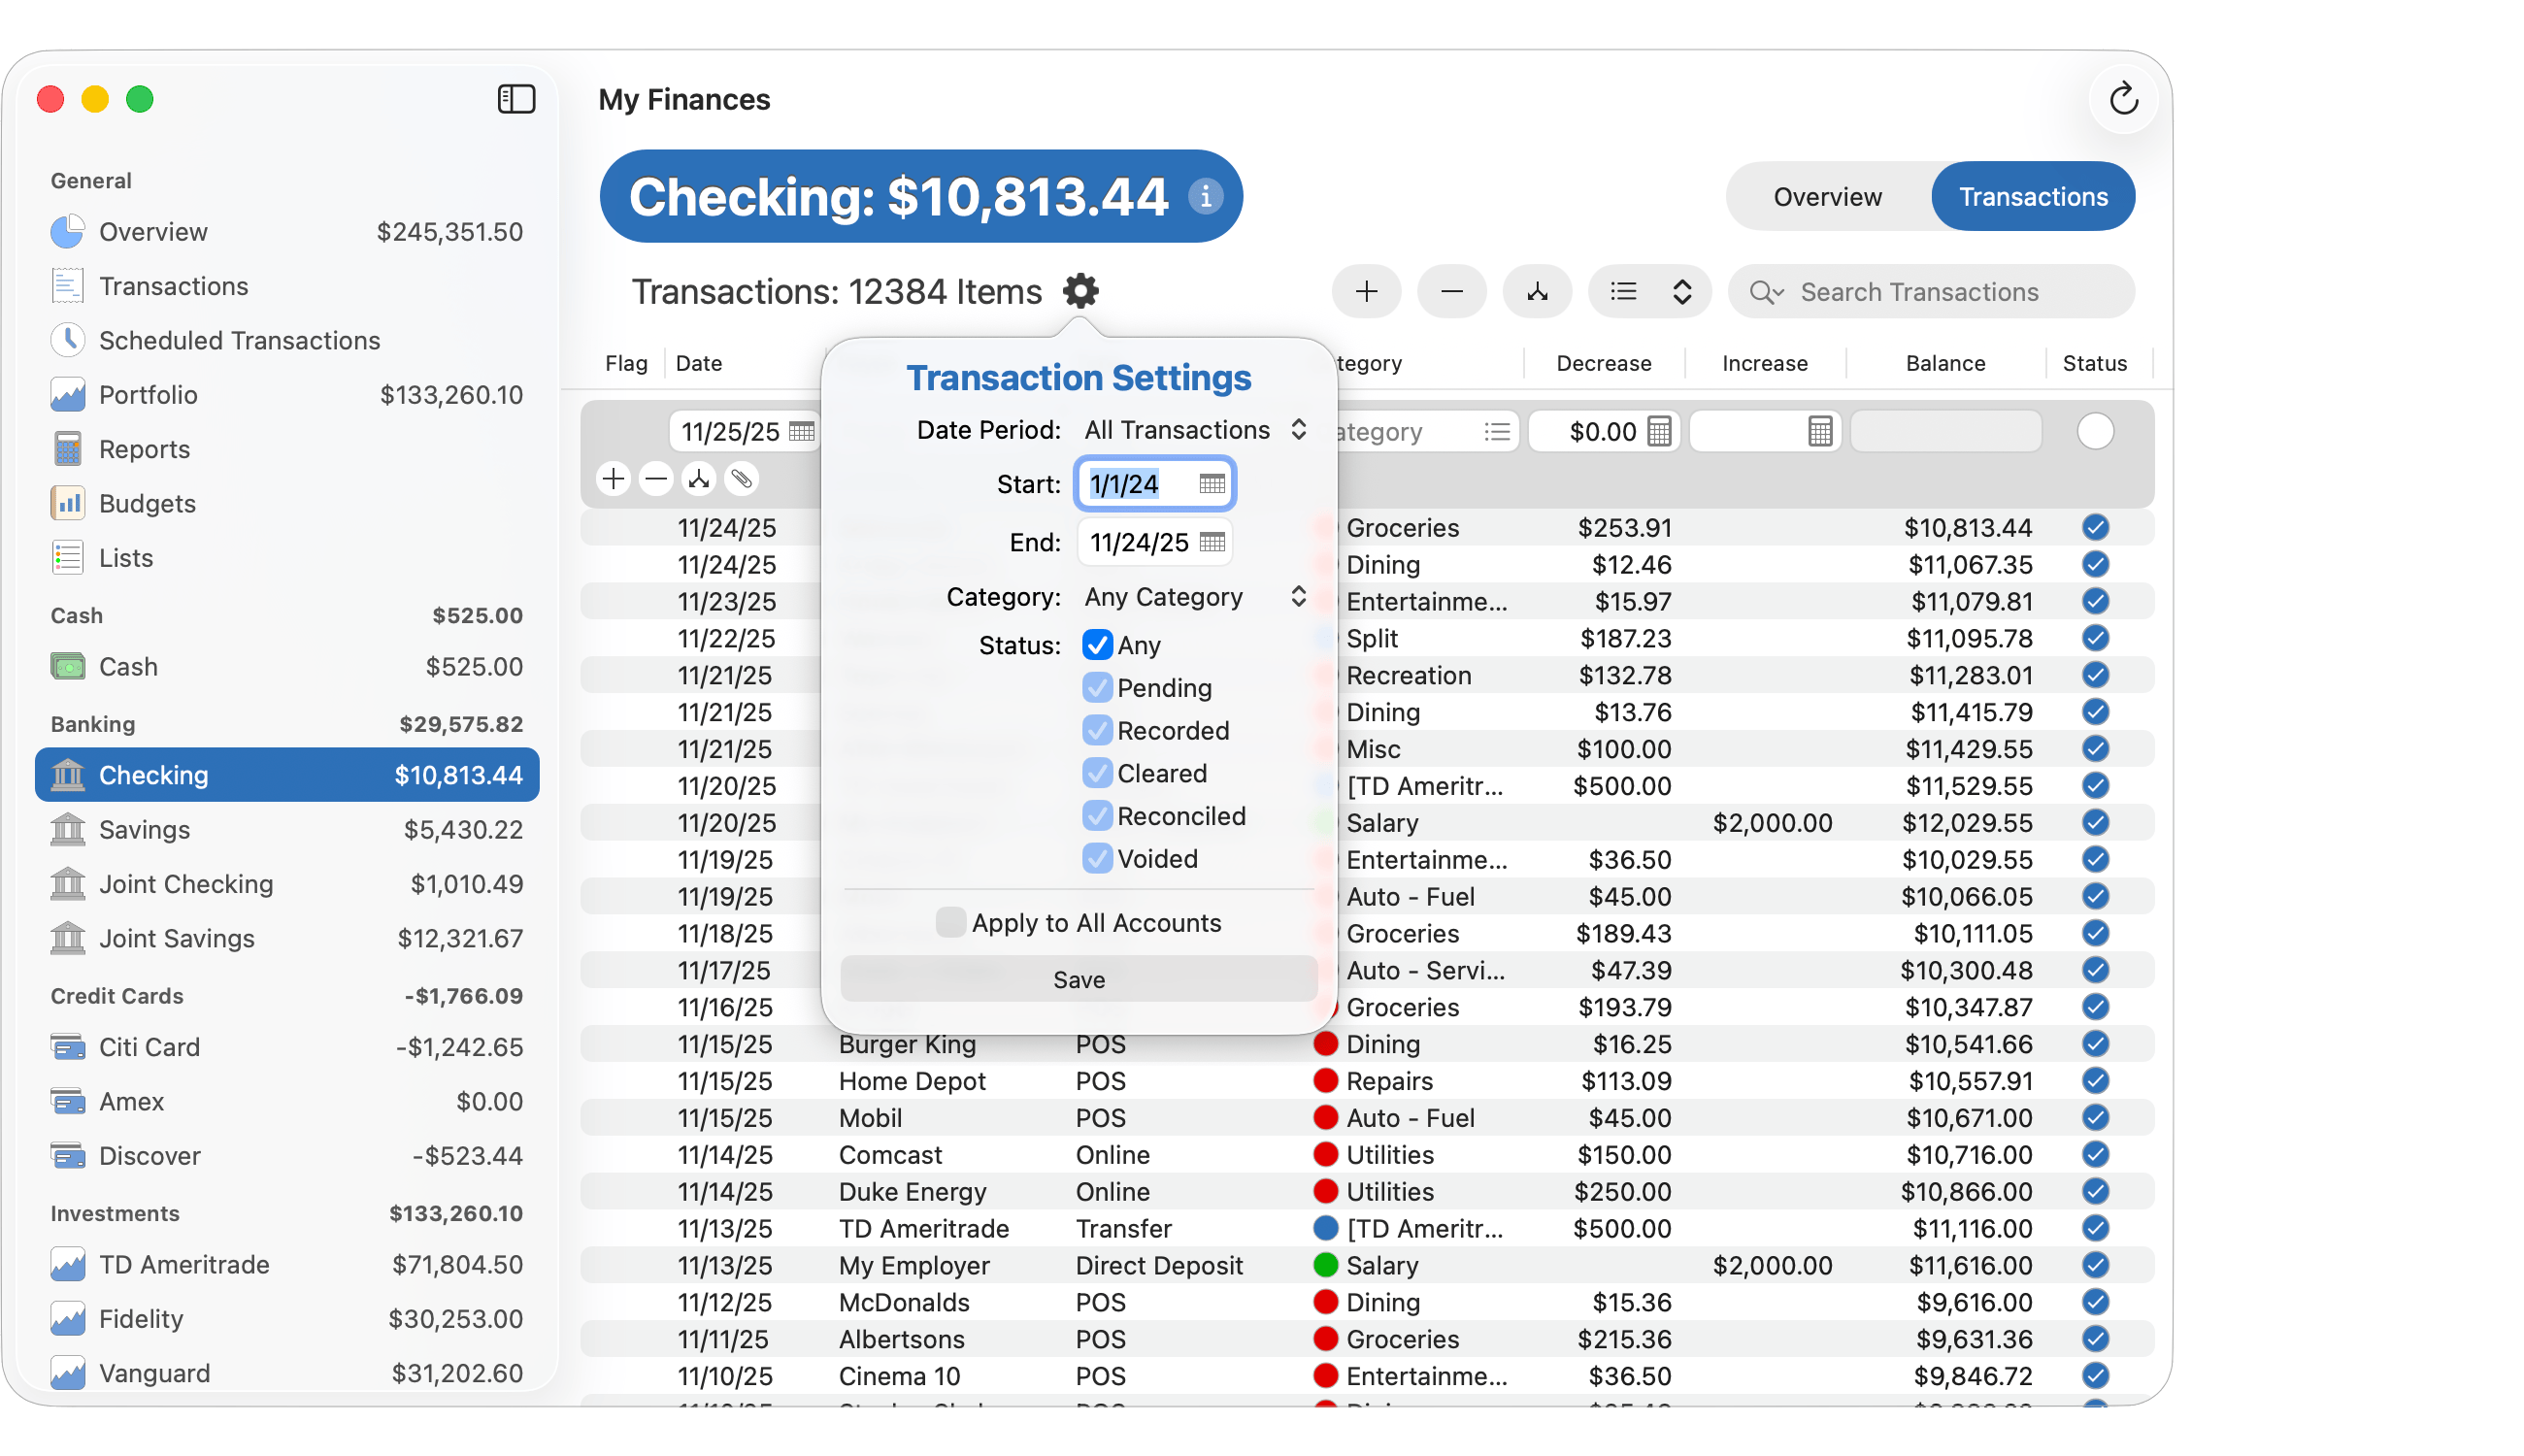Click the red Dining category color dot
The image size is (2524, 1456).
point(1325,1044)
